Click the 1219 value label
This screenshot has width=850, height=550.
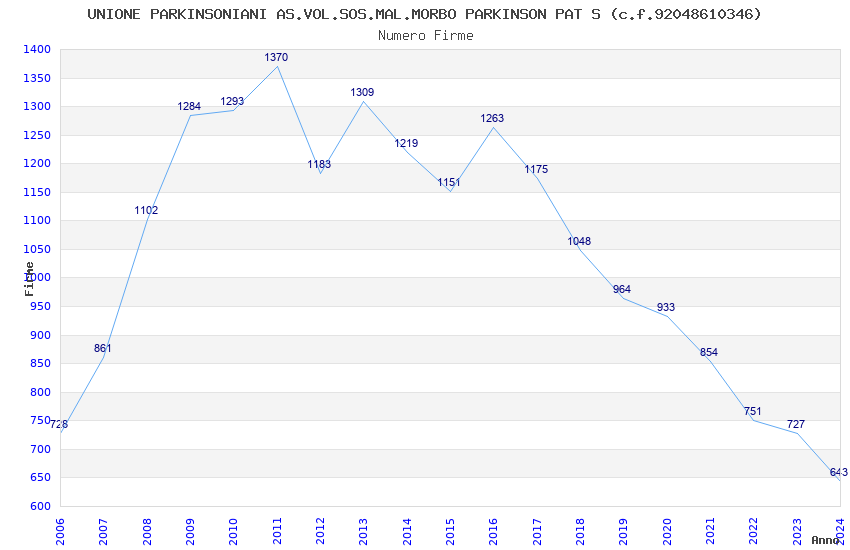coord(406,144)
